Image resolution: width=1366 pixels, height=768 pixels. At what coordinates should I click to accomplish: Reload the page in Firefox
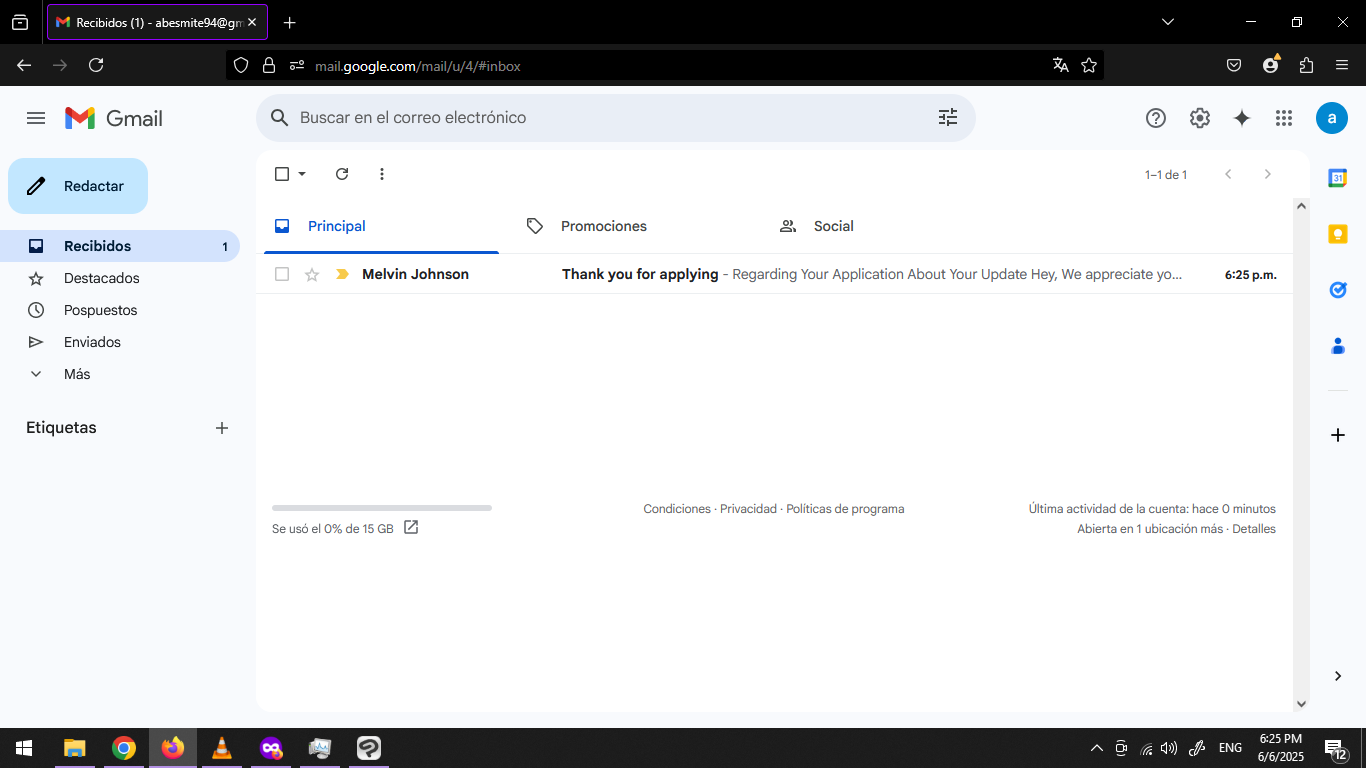(x=96, y=65)
